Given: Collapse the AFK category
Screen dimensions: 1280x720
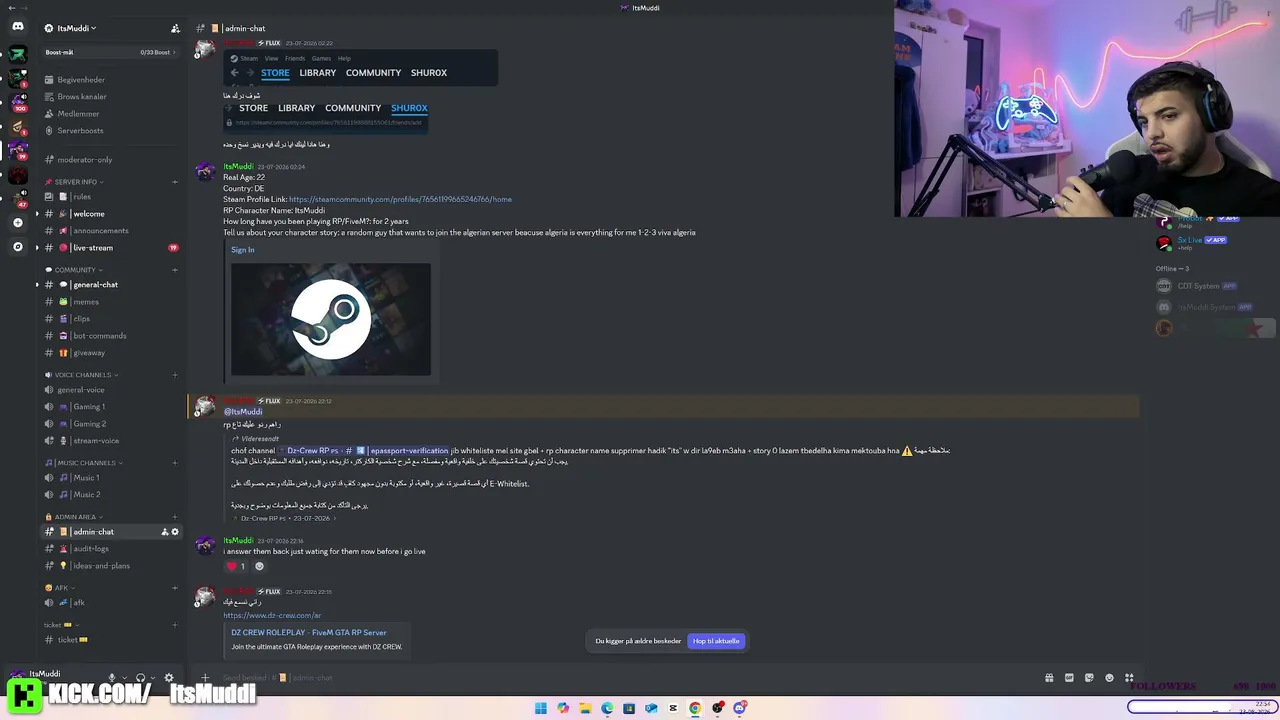Looking at the screenshot, I should (x=61, y=588).
